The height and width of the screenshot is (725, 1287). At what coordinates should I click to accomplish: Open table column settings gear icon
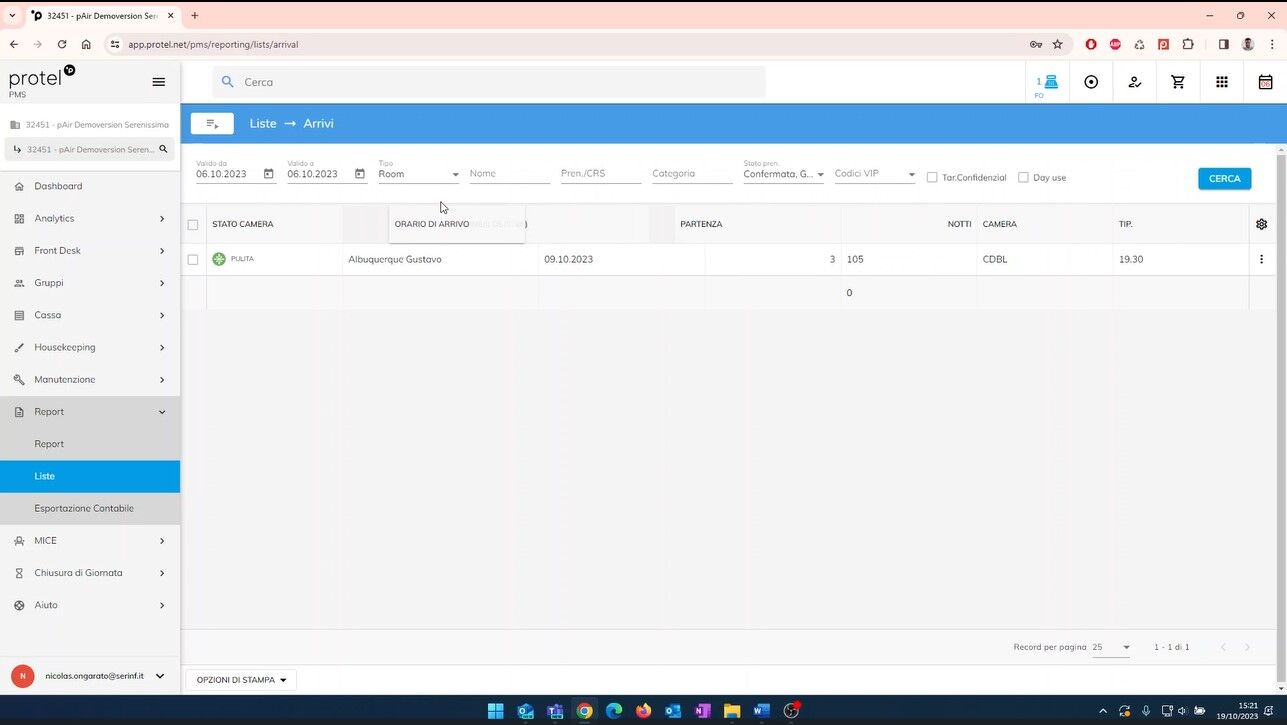click(x=1261, y=224)
